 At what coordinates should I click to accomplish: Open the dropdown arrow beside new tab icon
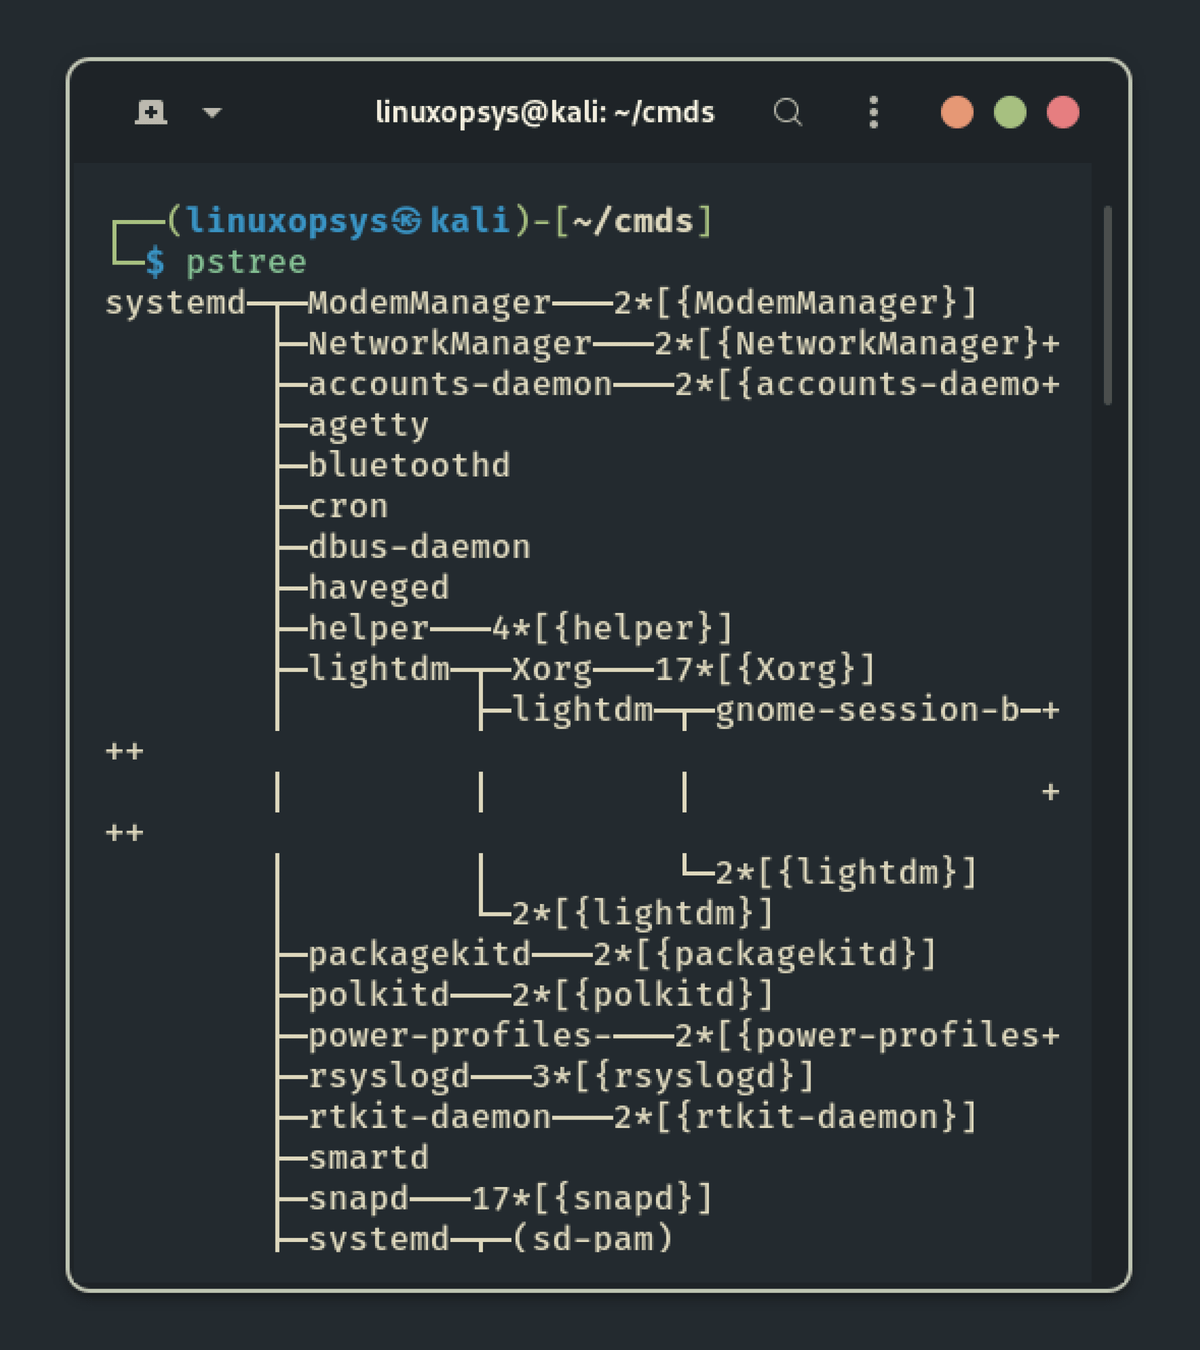(x=212, y=113)
